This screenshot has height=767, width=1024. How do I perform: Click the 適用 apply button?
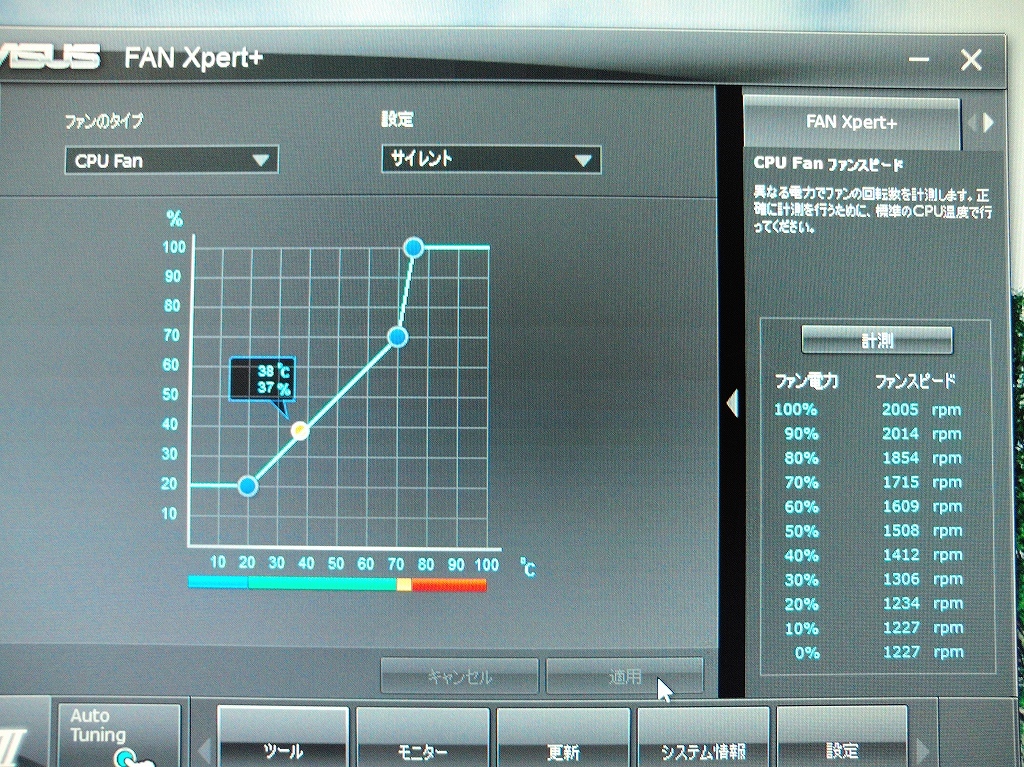pos(624,676)
